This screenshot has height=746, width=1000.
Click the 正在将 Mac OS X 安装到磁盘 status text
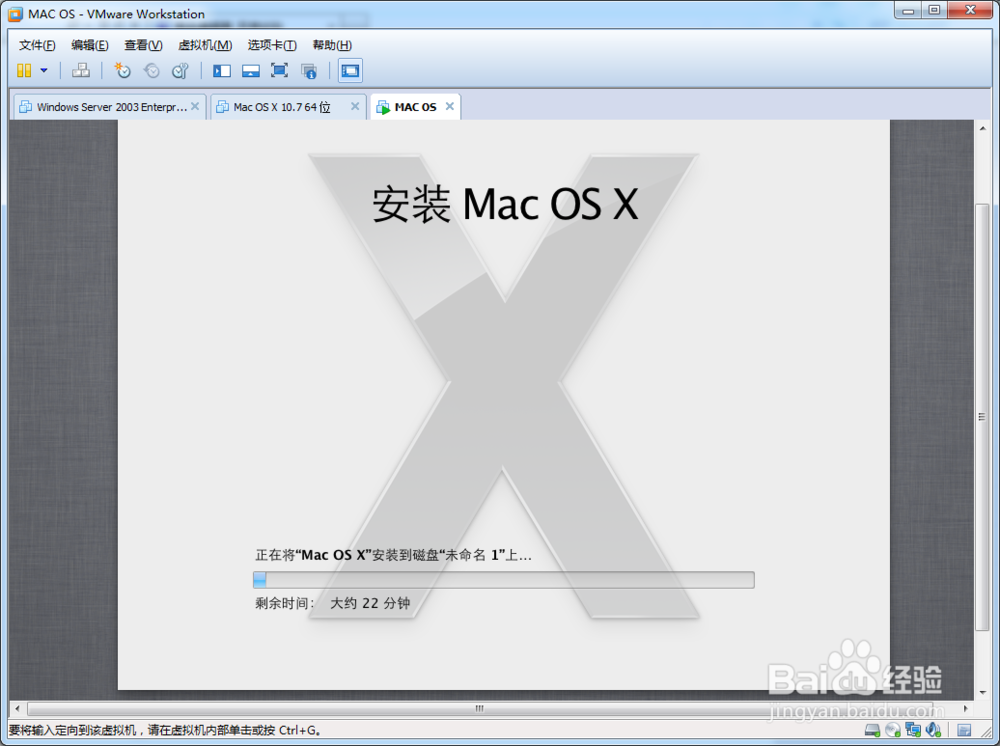tap(393, 555)
